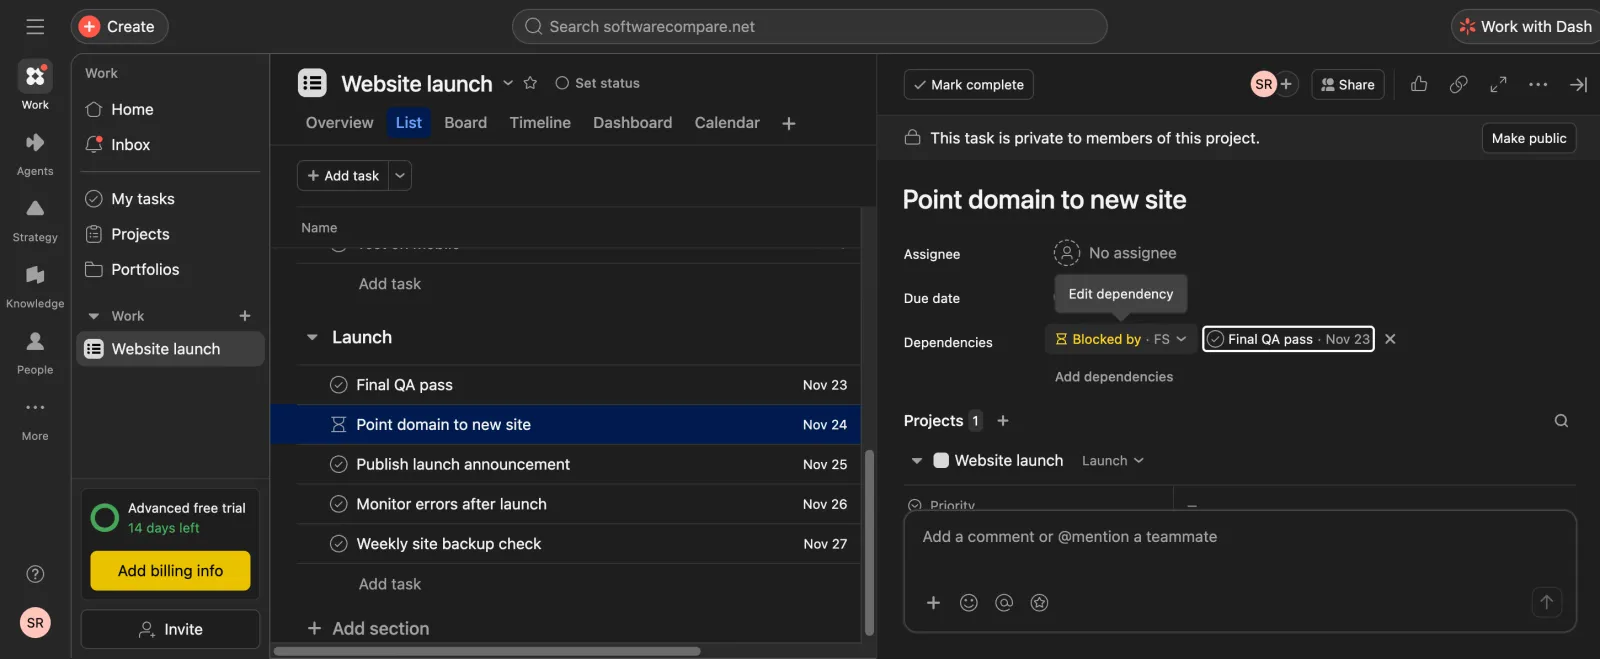Screen dimensions: 1600x659
Task: Select Website launch project in sidebar
Action: pyautogui.click(x=171, y=349)
